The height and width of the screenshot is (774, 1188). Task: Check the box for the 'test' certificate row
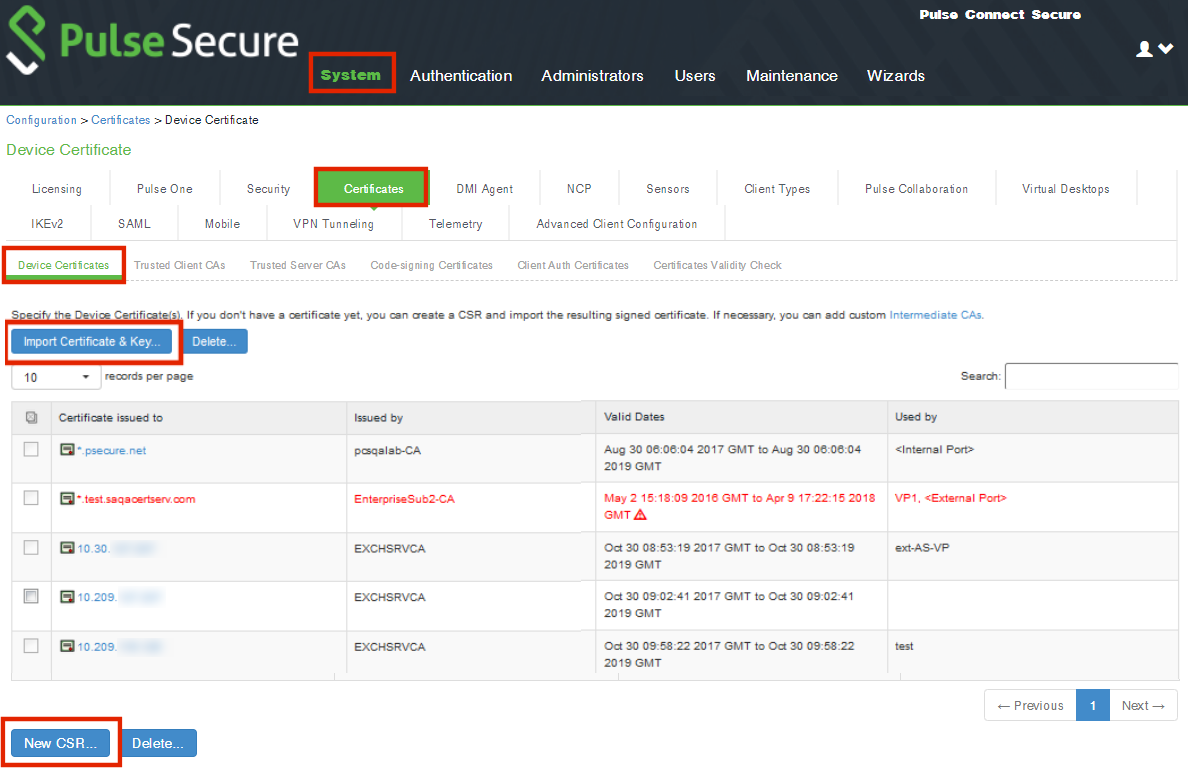pos(31,645)
